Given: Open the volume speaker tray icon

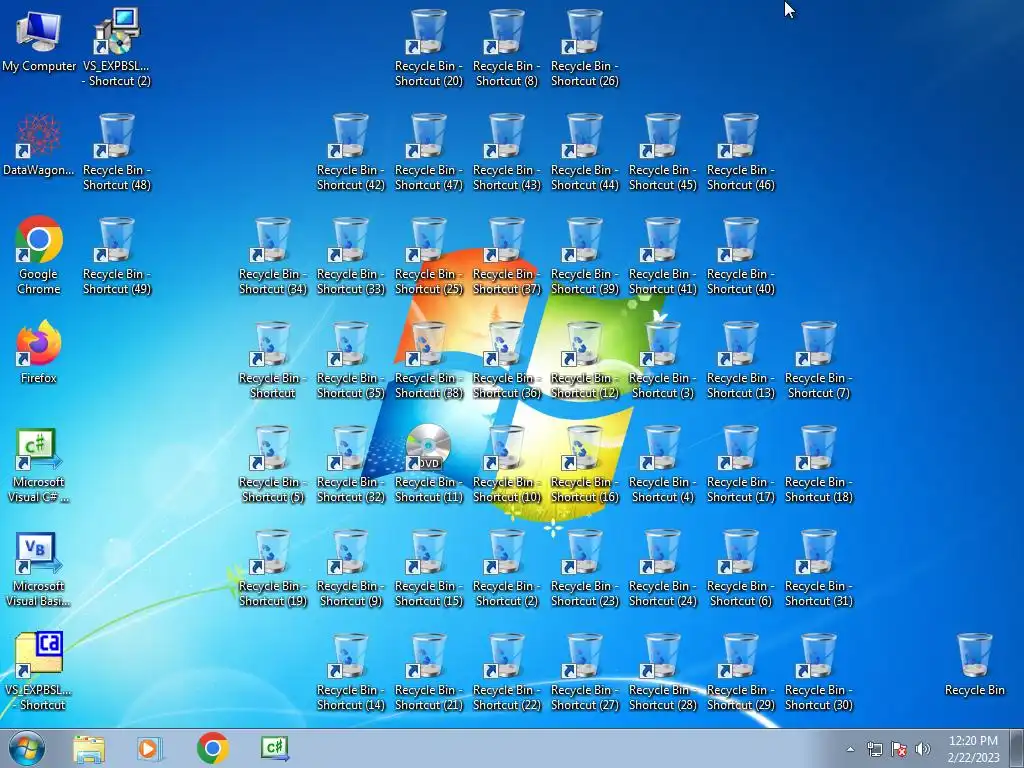Looking at the screenshot, I should click(x=923, y=749).
